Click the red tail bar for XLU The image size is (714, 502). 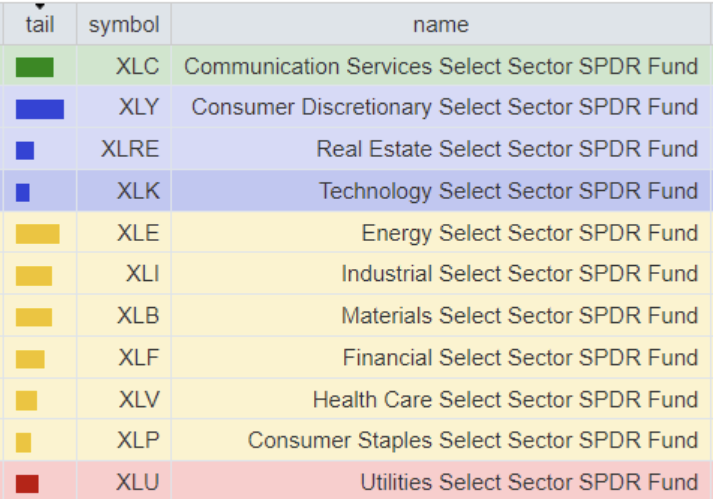(27, 484)
